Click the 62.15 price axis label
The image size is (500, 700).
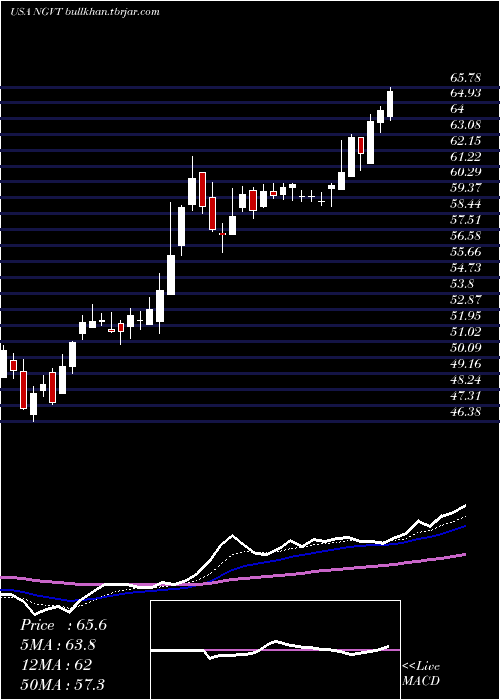466,141
